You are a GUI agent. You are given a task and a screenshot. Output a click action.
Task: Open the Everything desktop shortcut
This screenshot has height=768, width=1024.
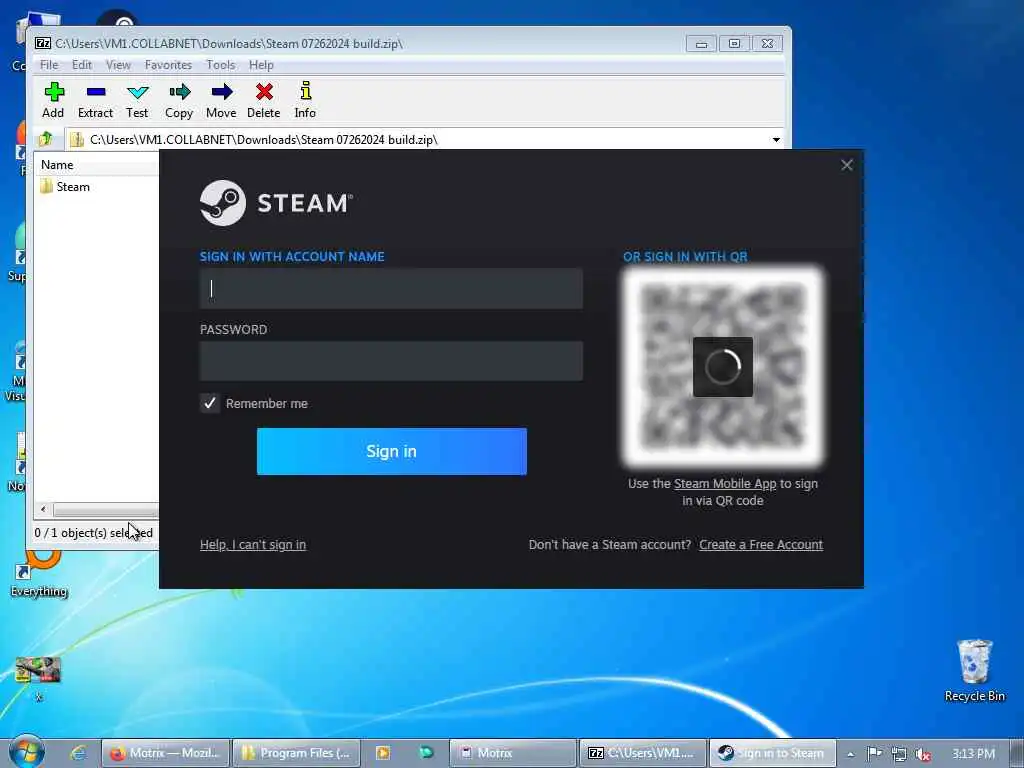(39, 575)
